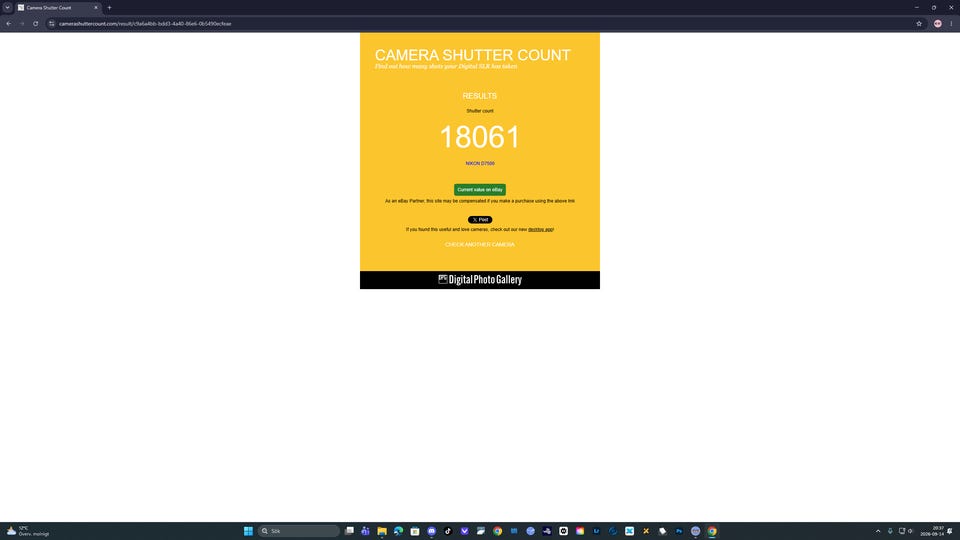Open TikTok from the taskbar
The height and width of the screenshot is (540, 960).
tap(448, 531)
